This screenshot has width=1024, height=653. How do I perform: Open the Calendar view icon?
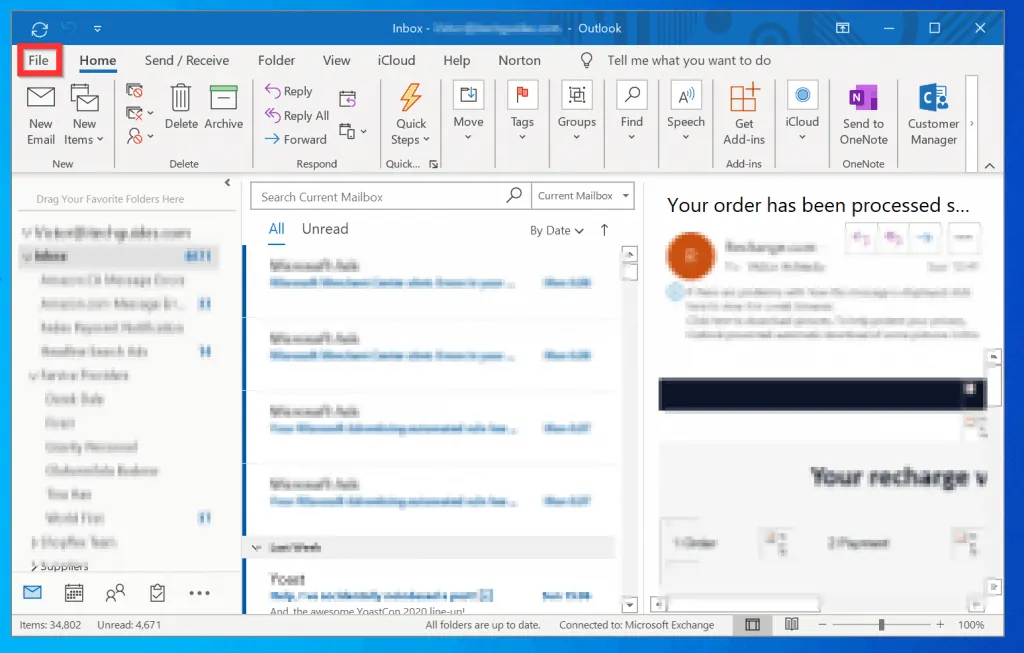tap(74, 593)
